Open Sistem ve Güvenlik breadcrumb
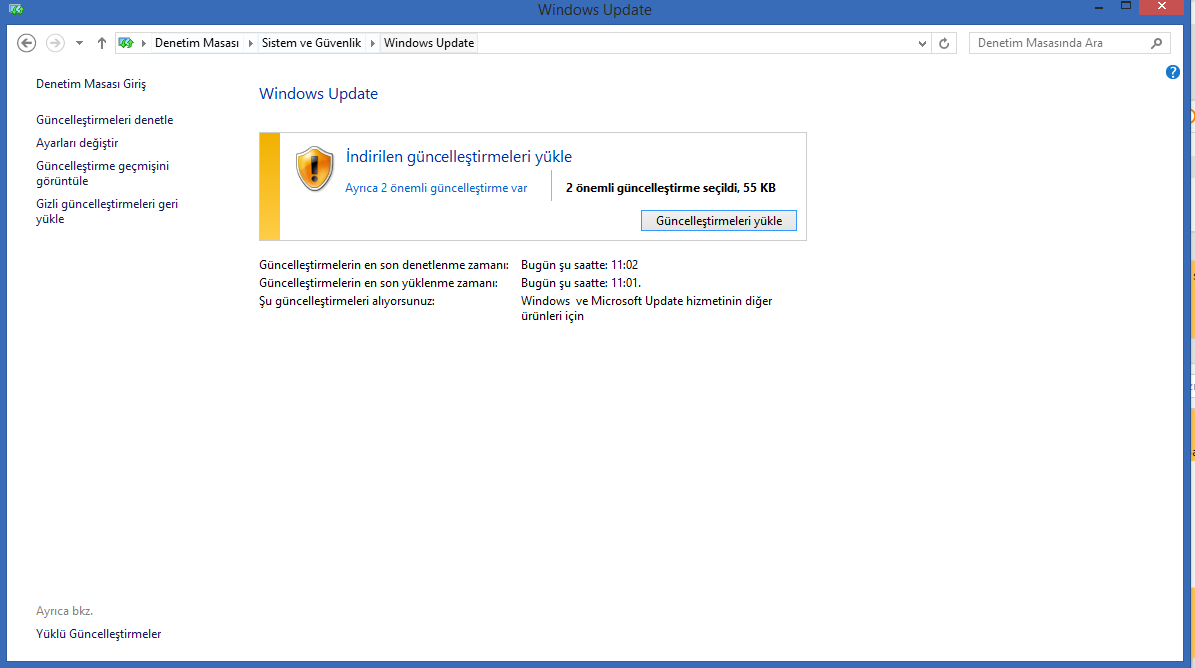The width and height of the screenshot is (1195, 668). [311, 43]
